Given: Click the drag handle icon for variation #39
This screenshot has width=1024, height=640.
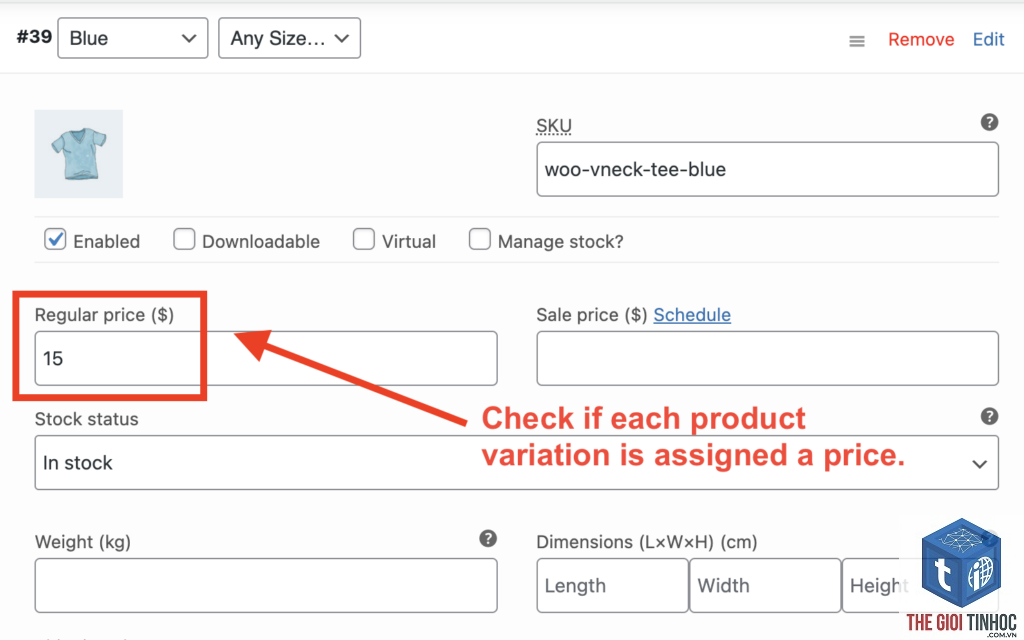Looking at the screenshot, I should click(x=857, y=41).
